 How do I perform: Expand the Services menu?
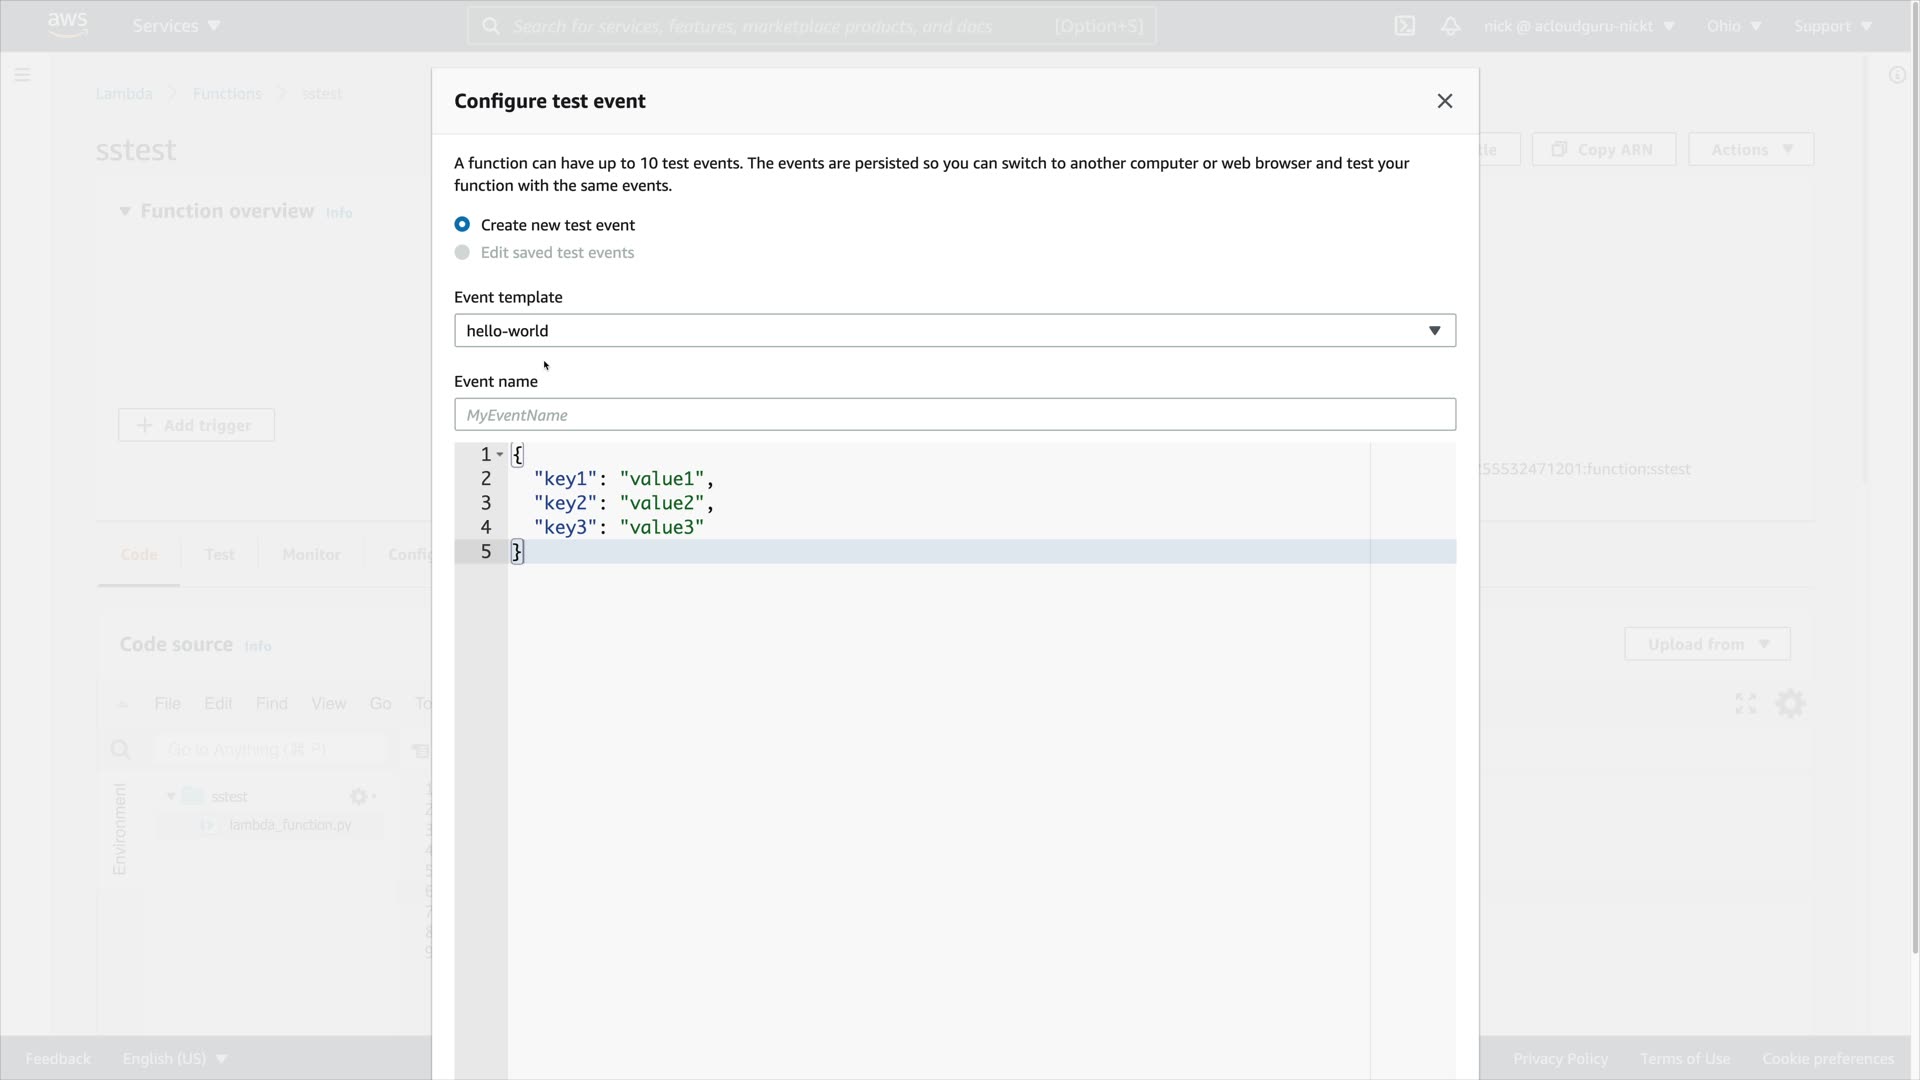click(x=176, y=26)
